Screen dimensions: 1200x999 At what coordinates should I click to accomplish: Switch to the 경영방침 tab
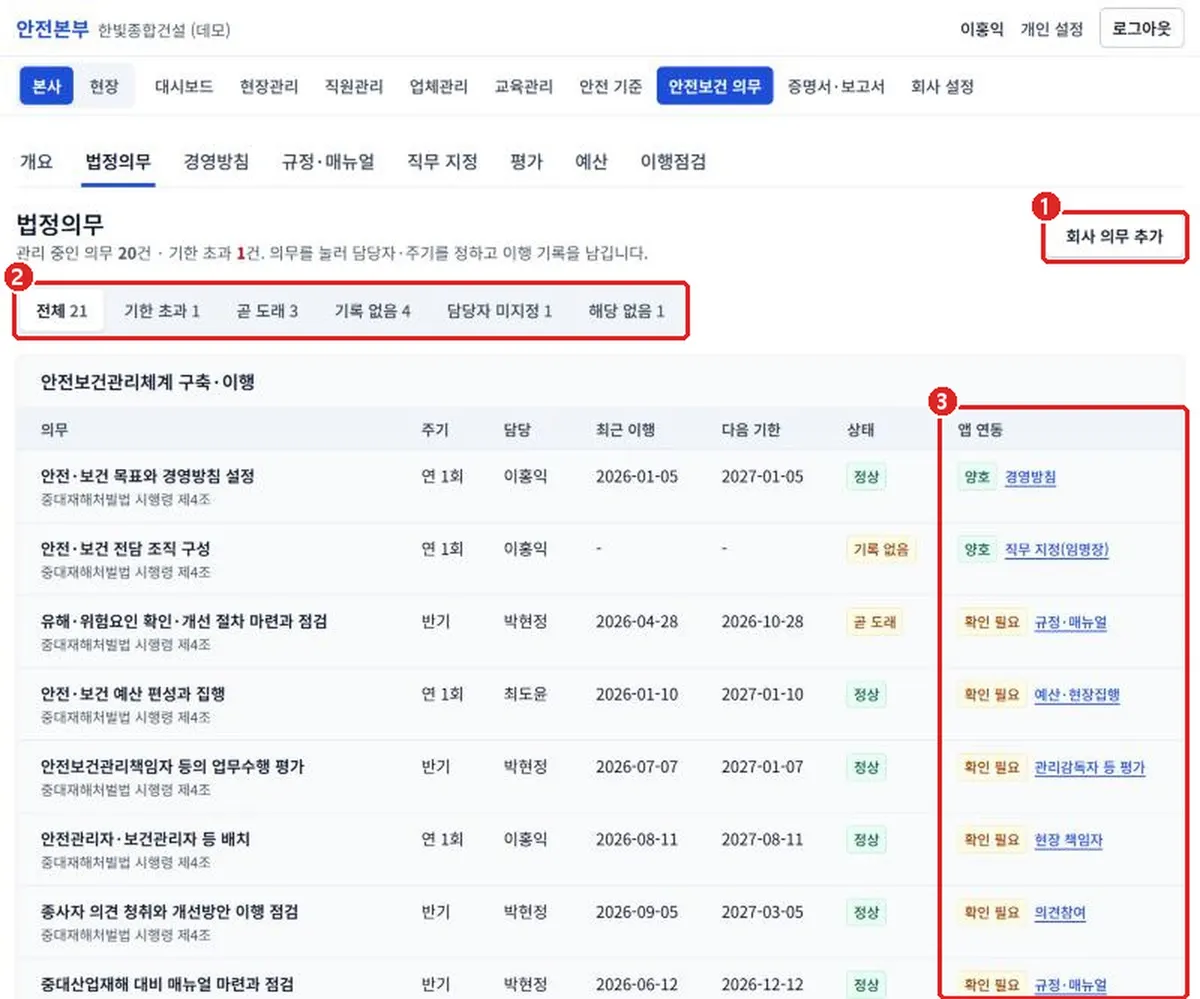click(217, 161)
